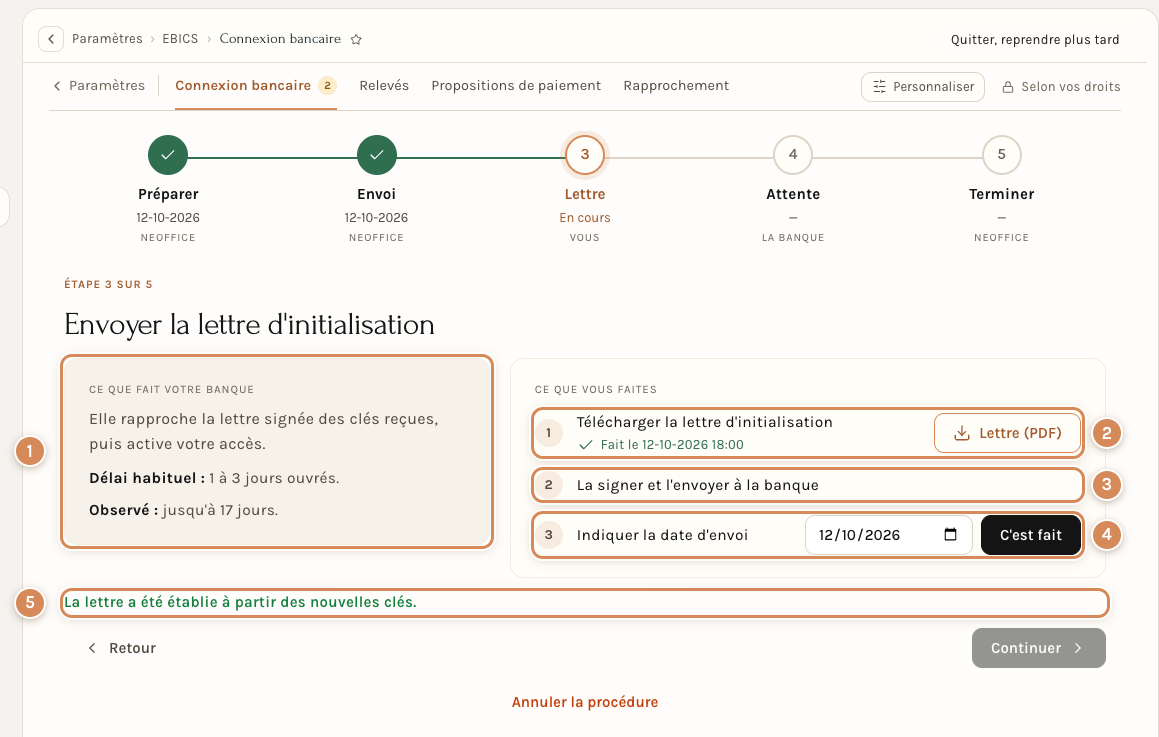Click heading Envoyer la lettre d'initialisation

pos(249,325)
